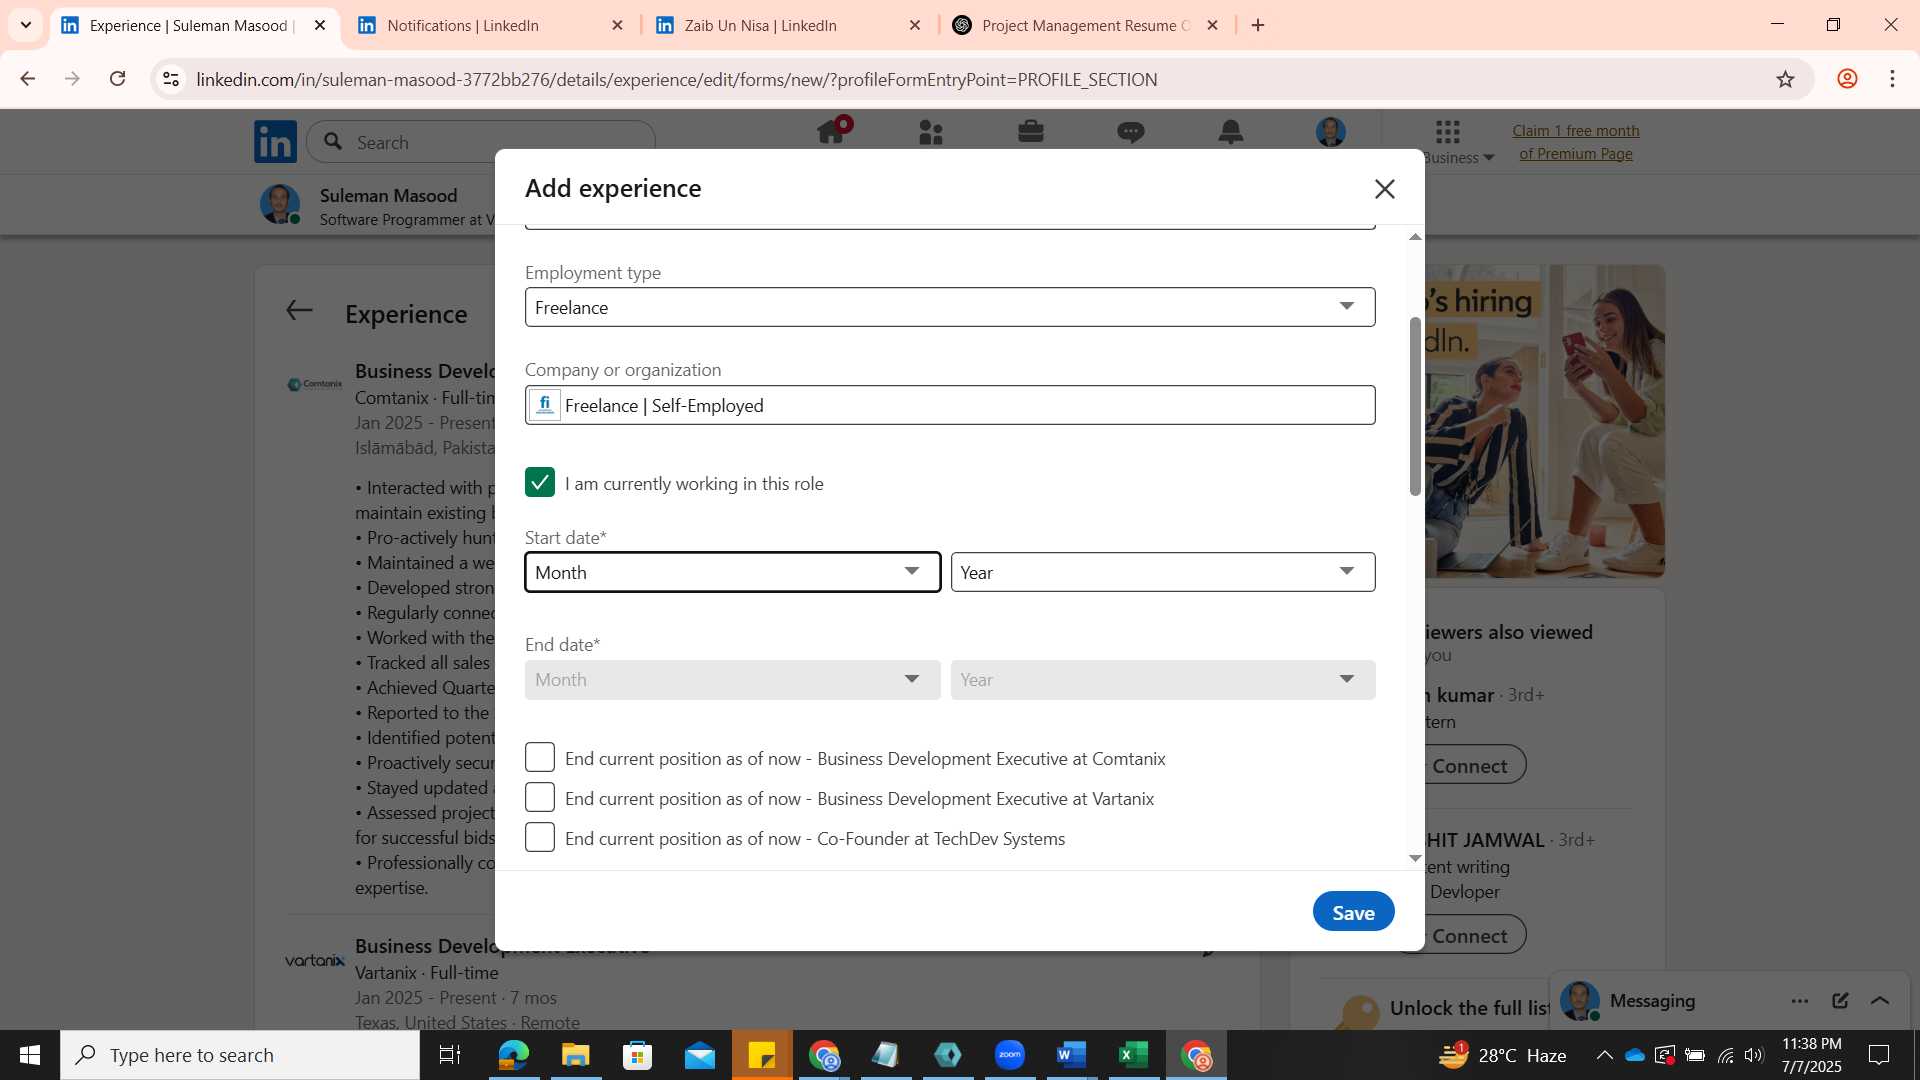This screenshot has height=1080, width=1920.
Task: Close the Notifications LinkedIn tab
Action: tap(617, 25)
